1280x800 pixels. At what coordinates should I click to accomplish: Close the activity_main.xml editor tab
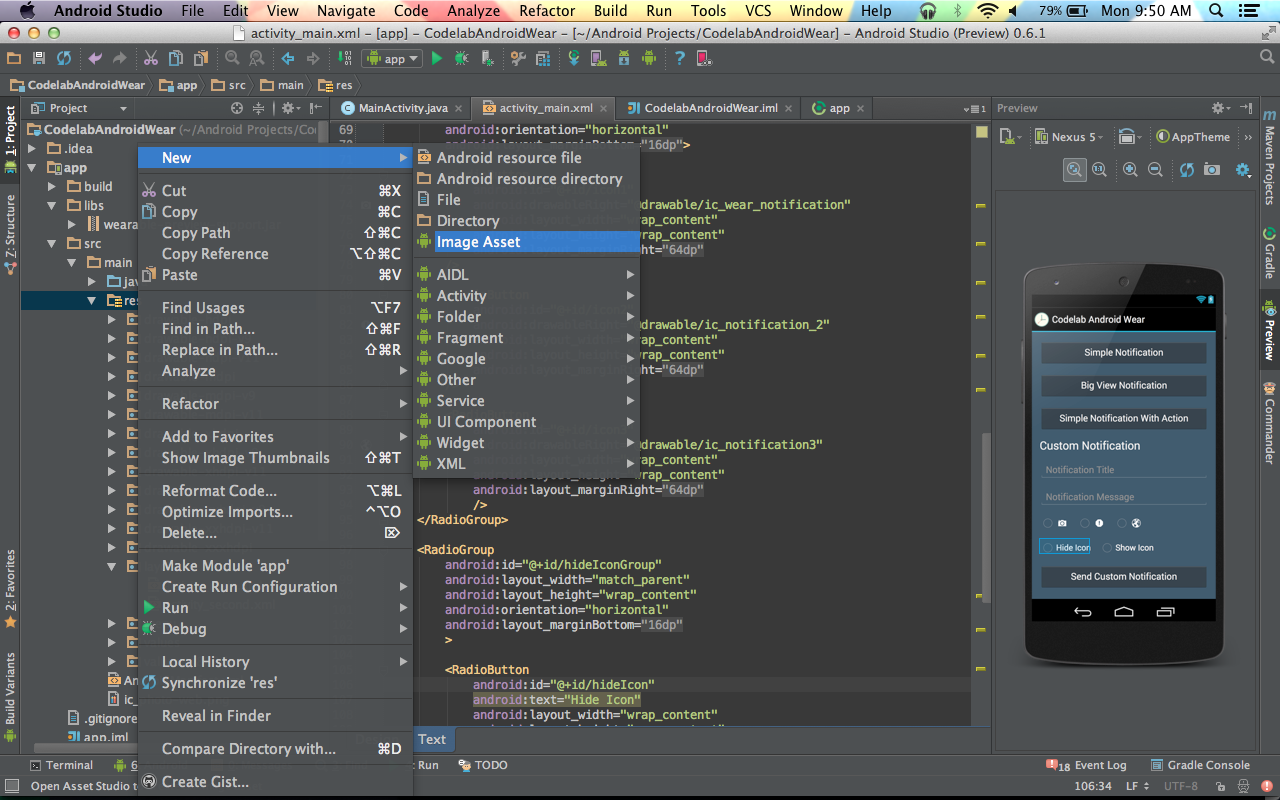click(x=605, y=108)
